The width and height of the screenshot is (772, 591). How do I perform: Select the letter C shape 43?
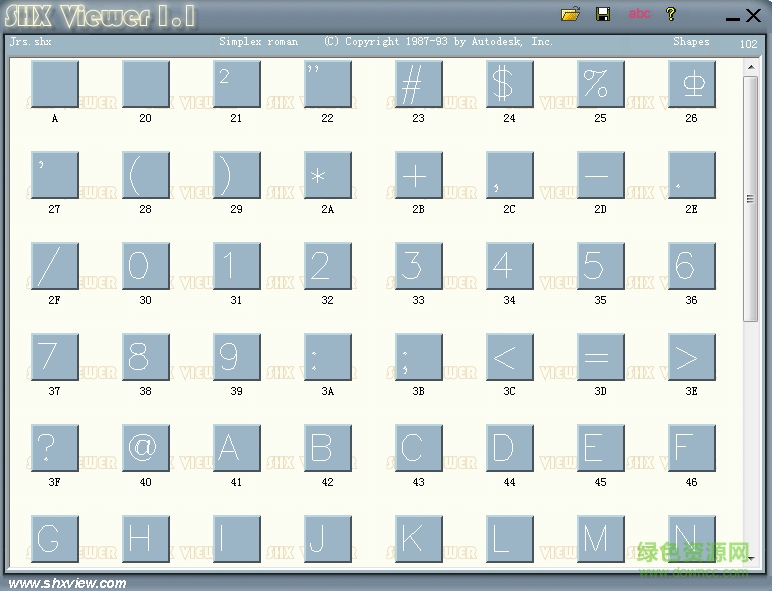418,448
